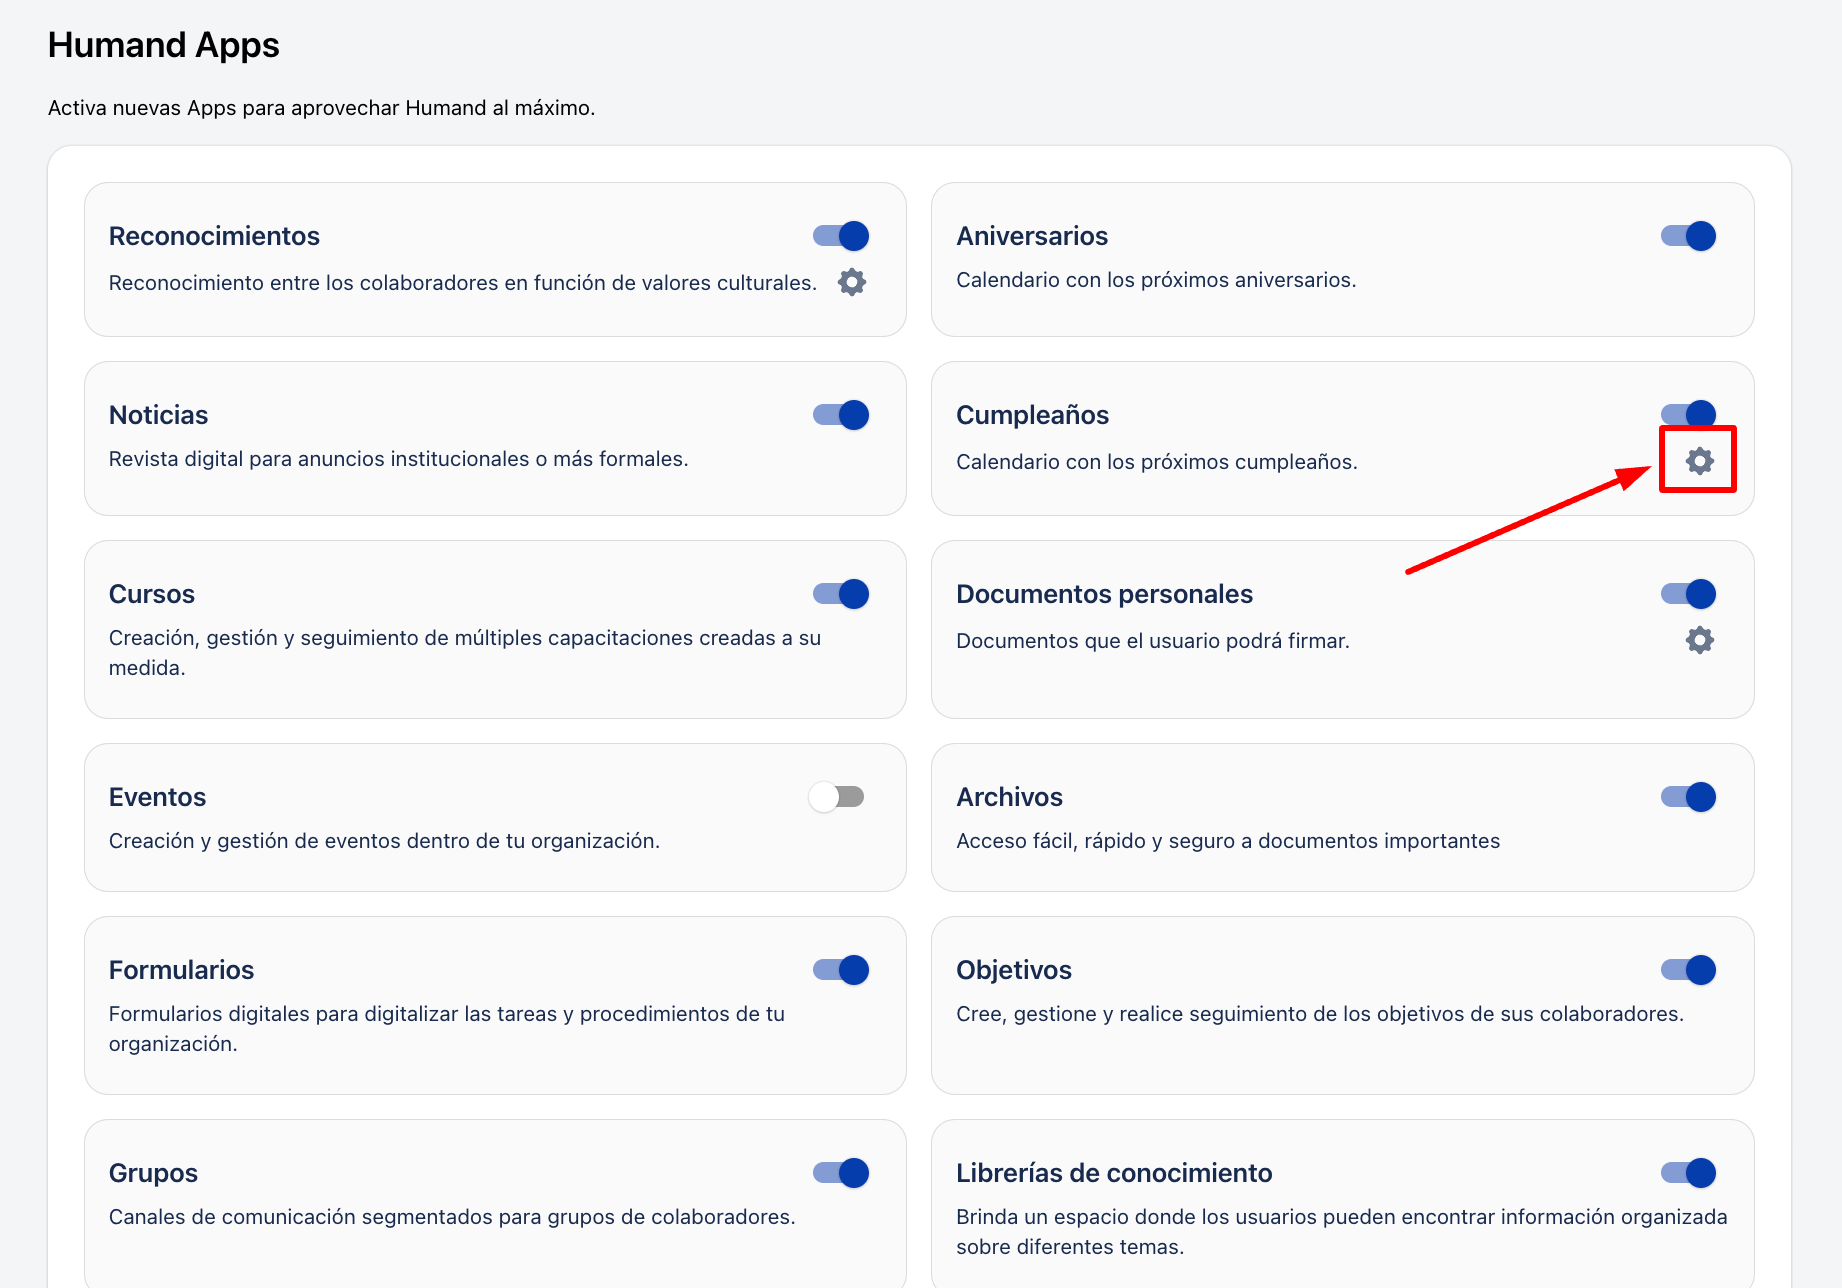1842x1288 pixels.
Task: Disable the Reconocimientos toggle
Action: [x=841, y=236]
